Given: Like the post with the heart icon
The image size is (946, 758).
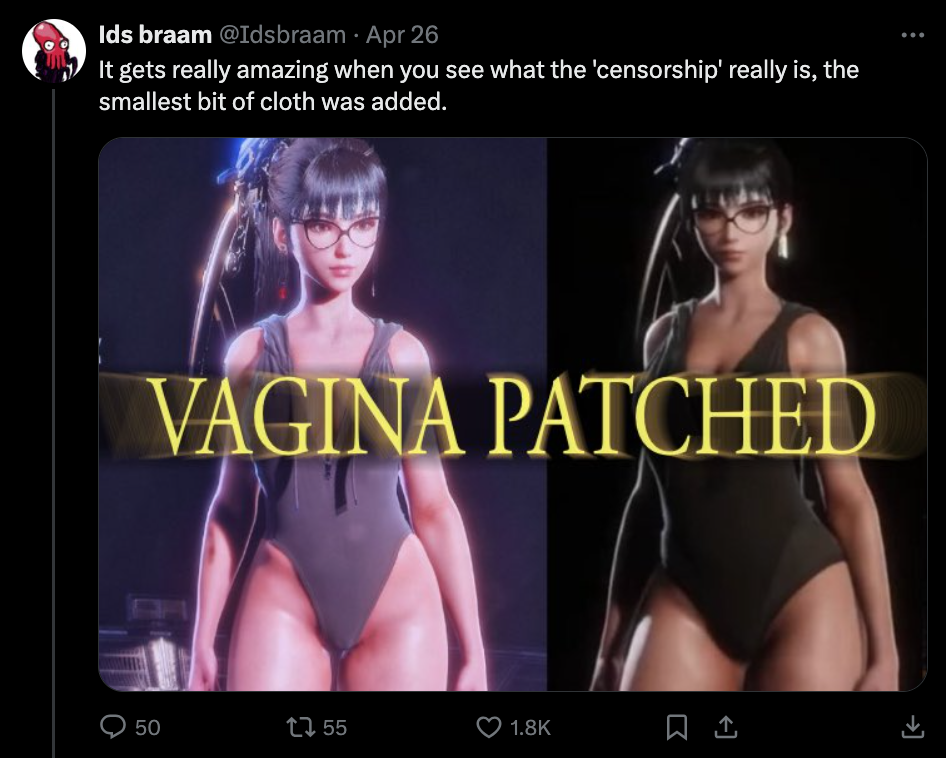Looking at the screenshot, I should (488, 727).
